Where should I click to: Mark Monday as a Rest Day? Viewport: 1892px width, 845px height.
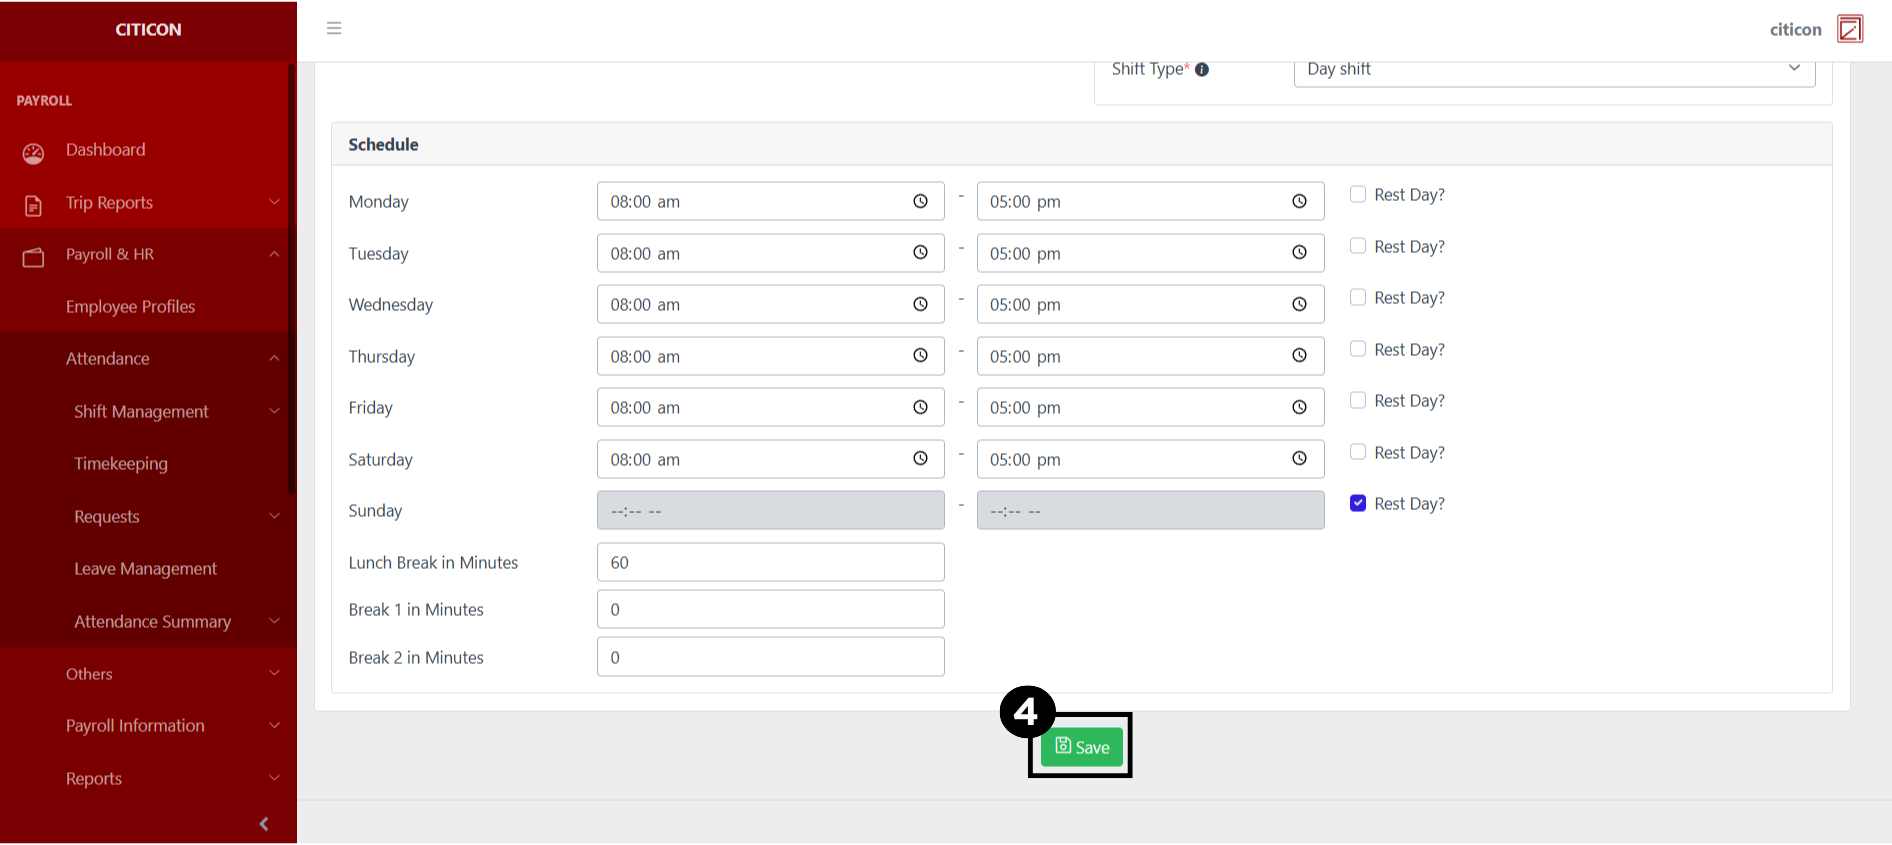click(1358, 195)
